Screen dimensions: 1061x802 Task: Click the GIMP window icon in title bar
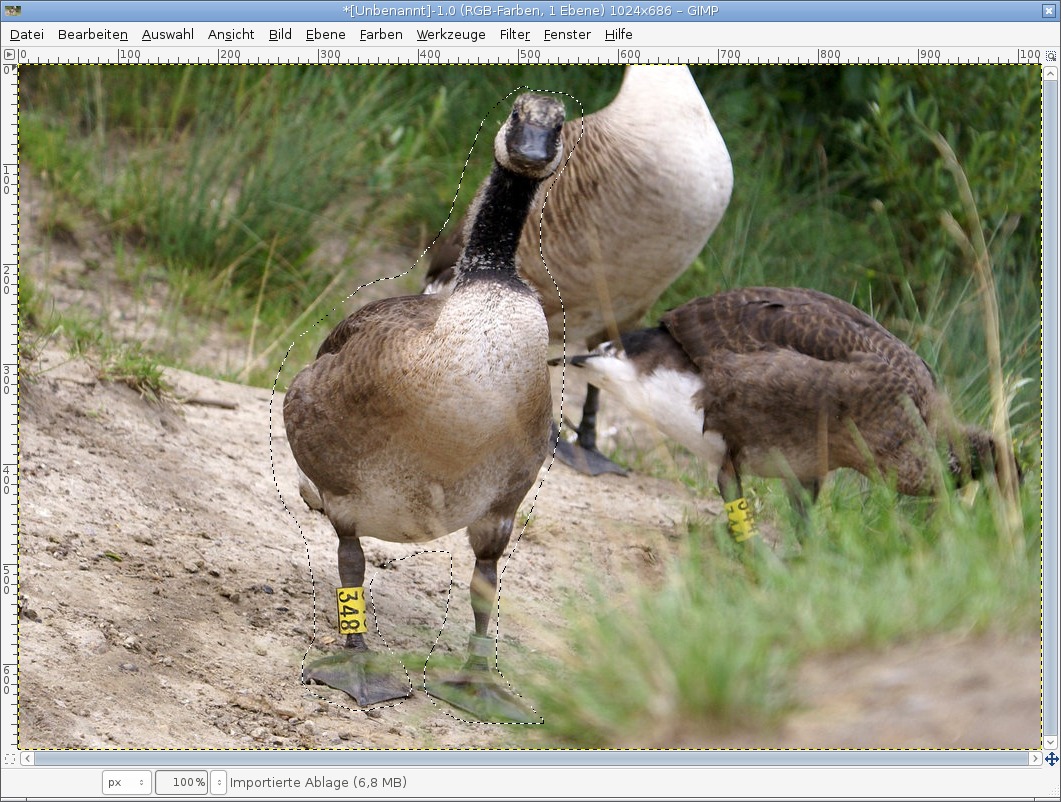pos(11,11)
